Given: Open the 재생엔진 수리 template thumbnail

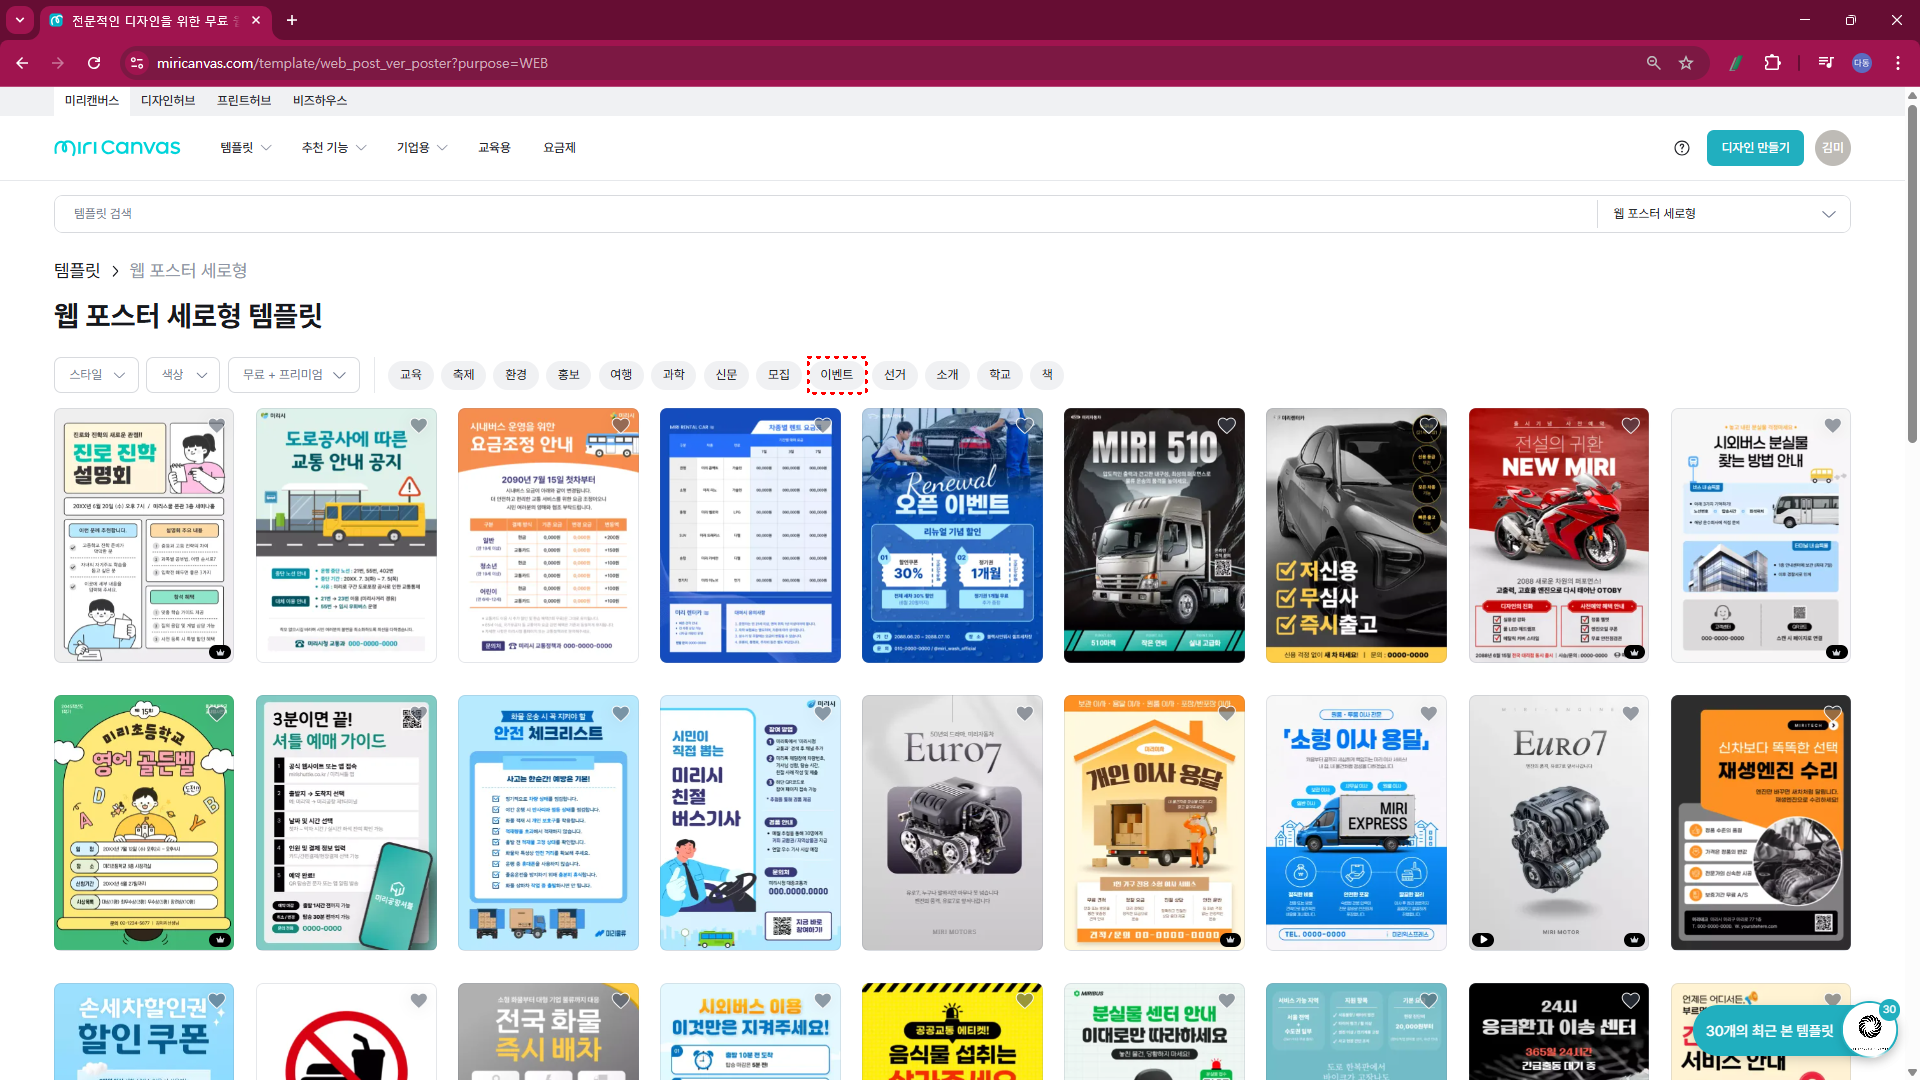Looking at the screenshot, I should click(1760, 822).
